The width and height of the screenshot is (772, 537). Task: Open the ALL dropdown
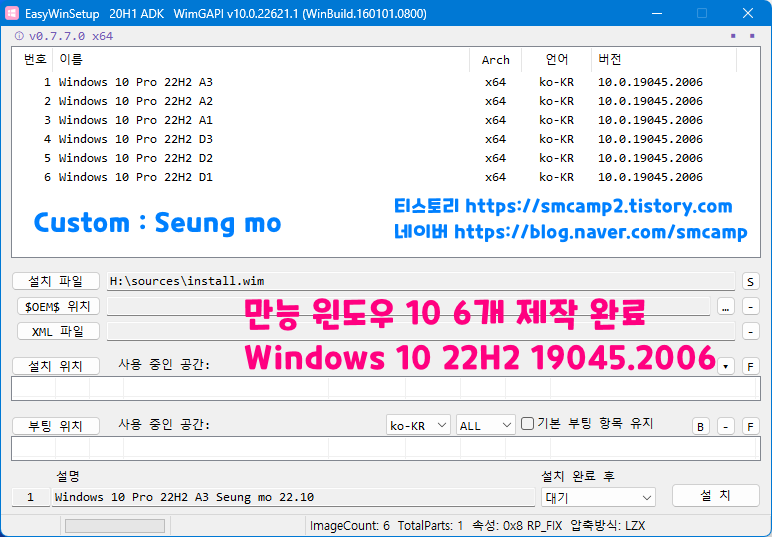[485, 425]
